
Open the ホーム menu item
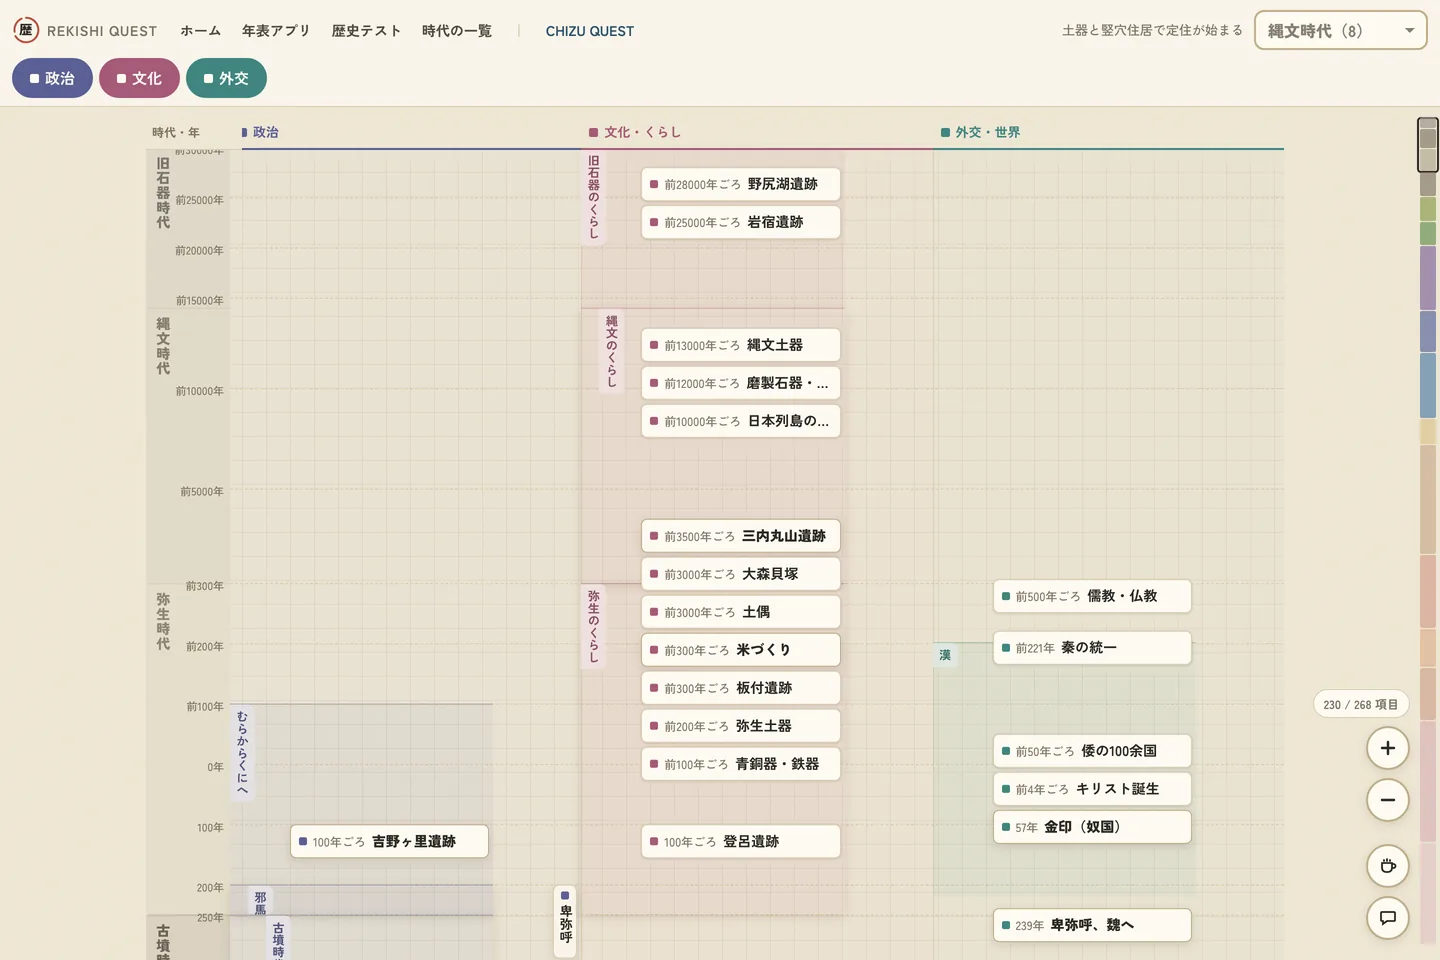pos(200,31)
